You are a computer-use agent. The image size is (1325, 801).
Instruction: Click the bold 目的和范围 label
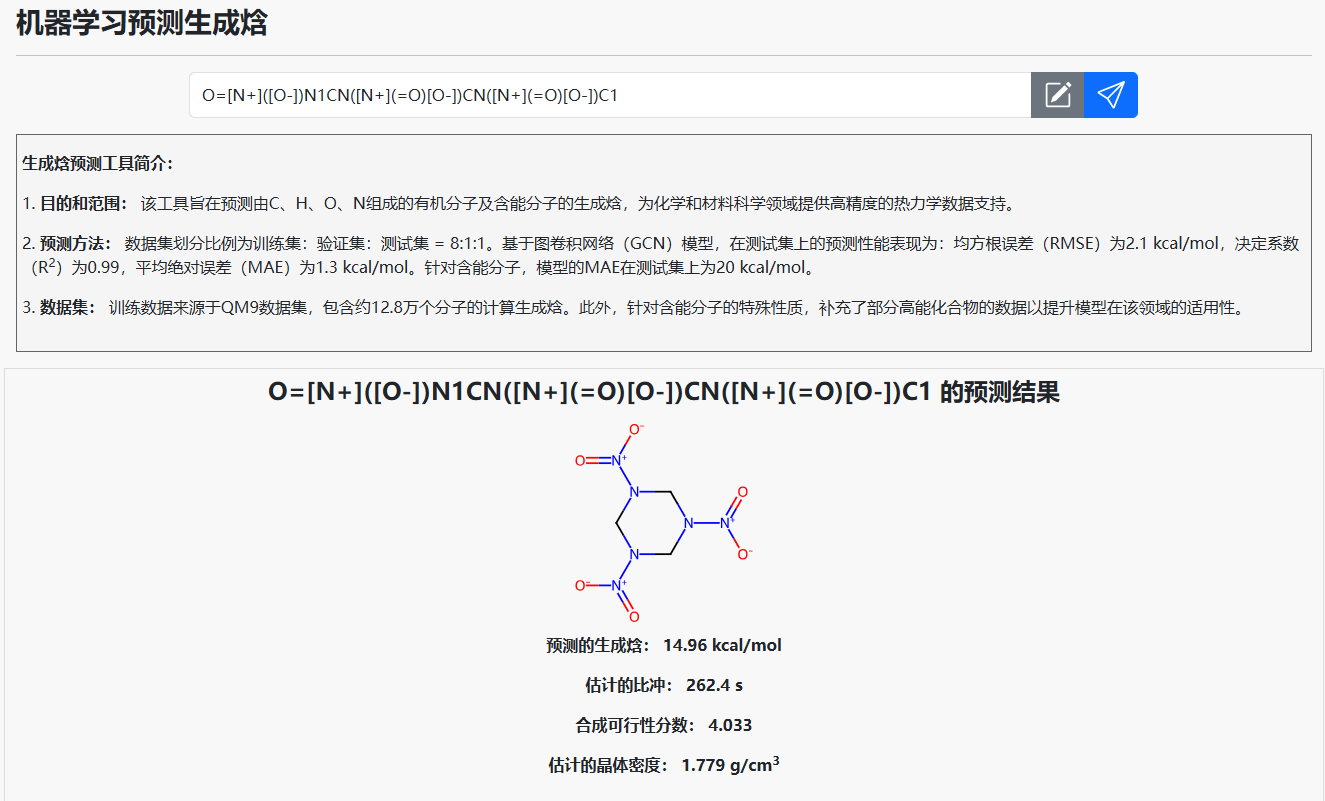click(x=83, y=204)
